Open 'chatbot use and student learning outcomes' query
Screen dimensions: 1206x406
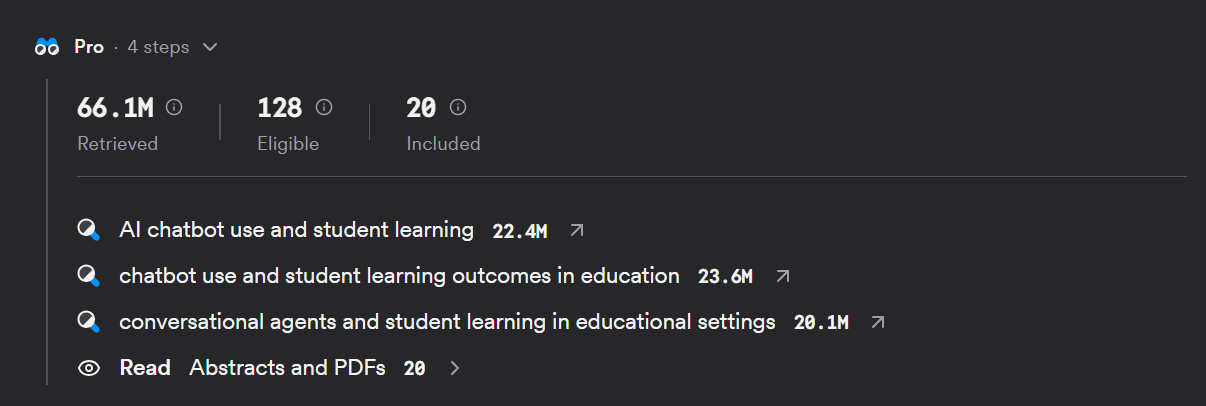coord(399,276)
